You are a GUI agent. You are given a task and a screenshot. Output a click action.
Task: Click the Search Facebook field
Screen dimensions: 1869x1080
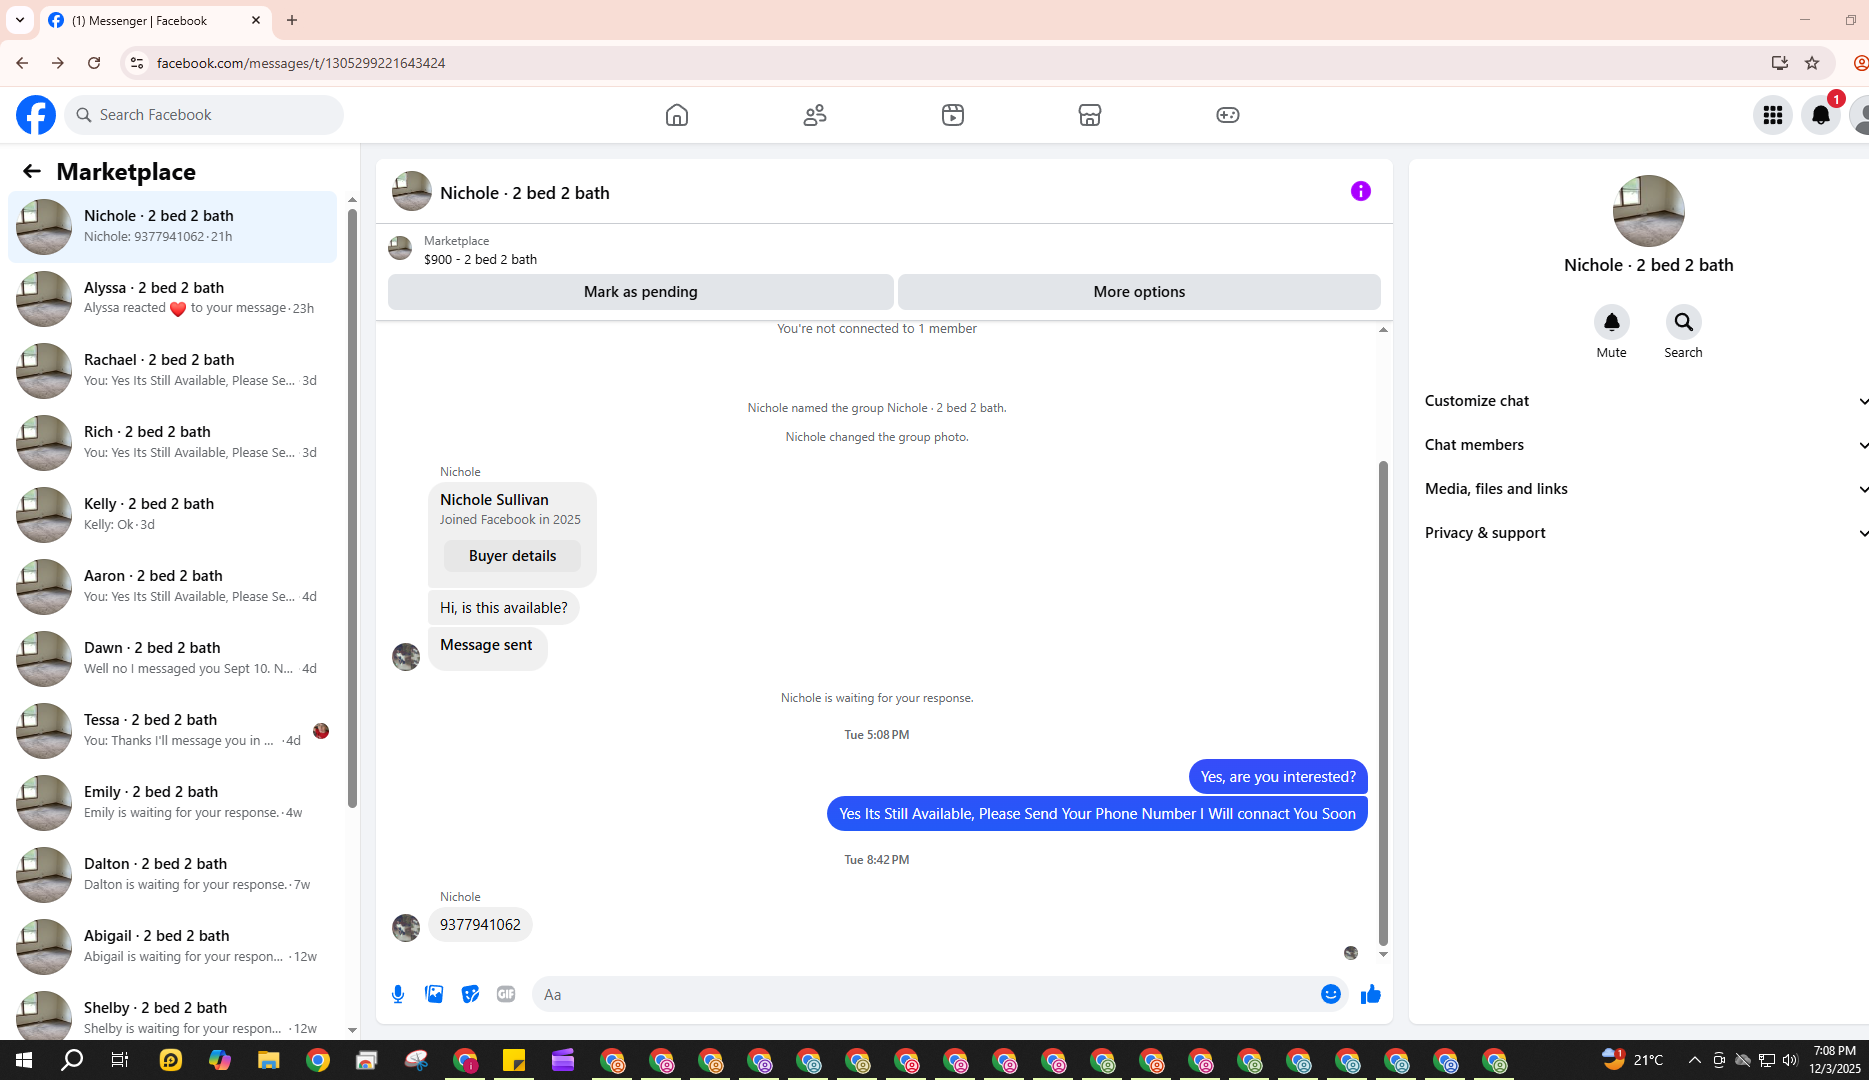204,115
